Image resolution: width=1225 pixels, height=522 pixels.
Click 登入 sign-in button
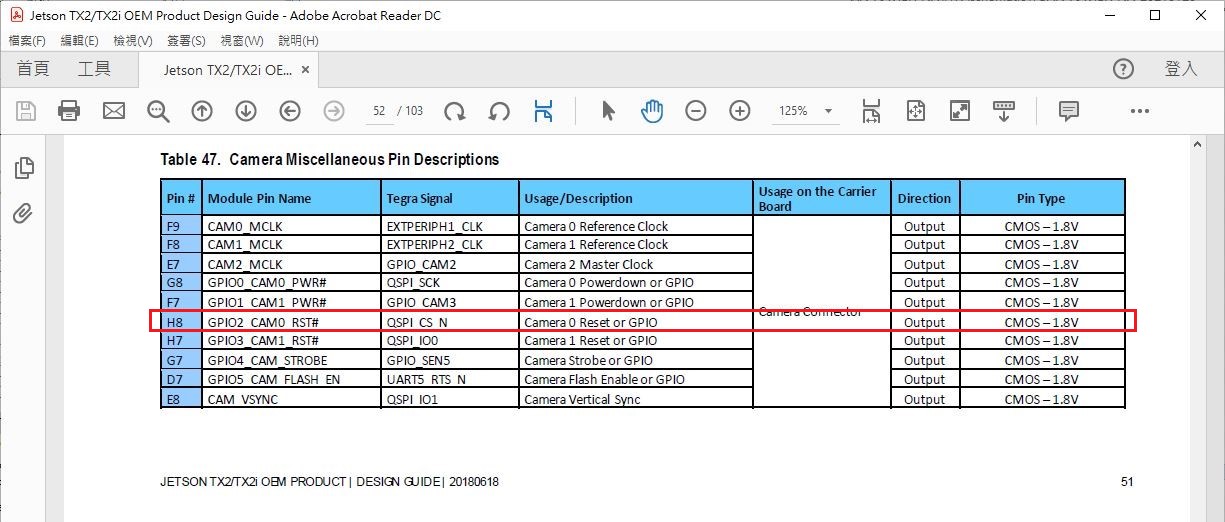[x=1181, y=69]
